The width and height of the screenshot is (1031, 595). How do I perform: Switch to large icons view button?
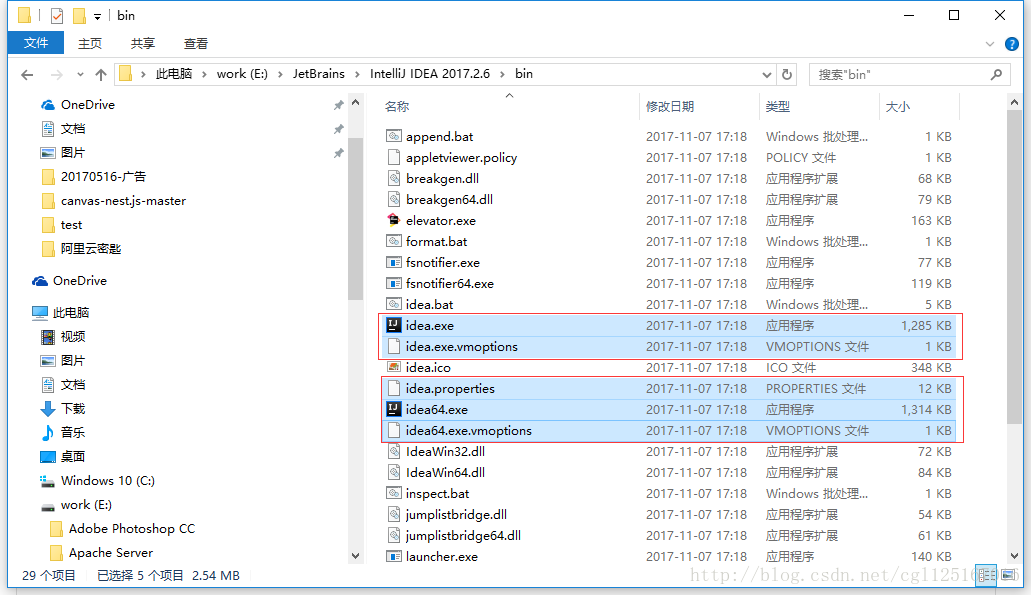[x=1008, y=575]
